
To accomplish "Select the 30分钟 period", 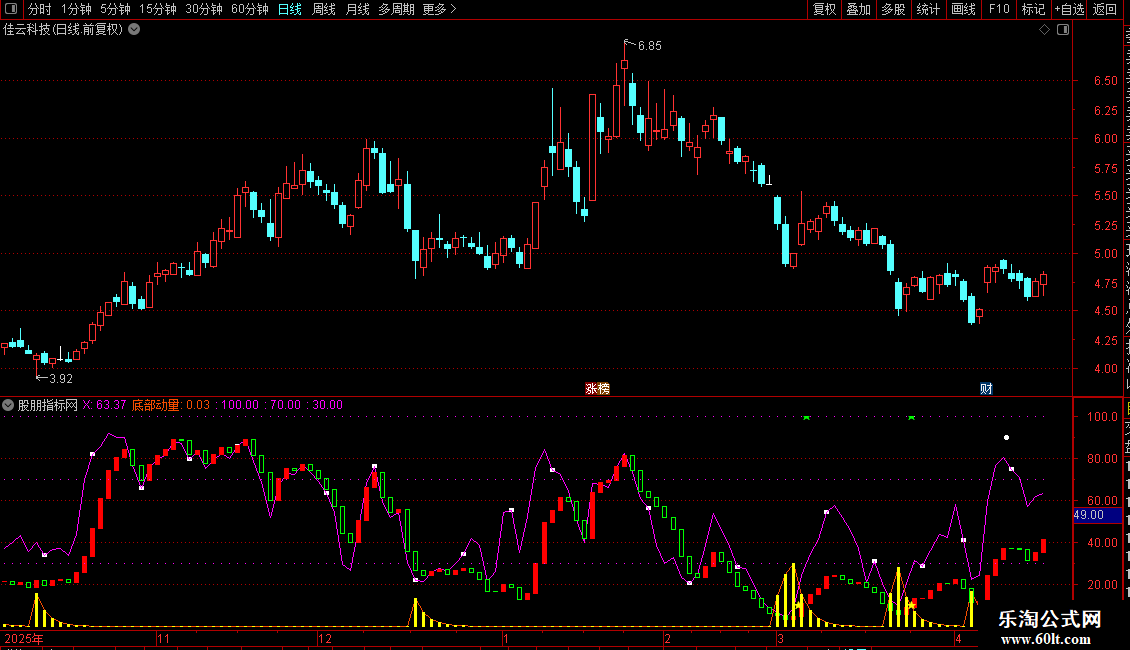I will tap(203, 9).
